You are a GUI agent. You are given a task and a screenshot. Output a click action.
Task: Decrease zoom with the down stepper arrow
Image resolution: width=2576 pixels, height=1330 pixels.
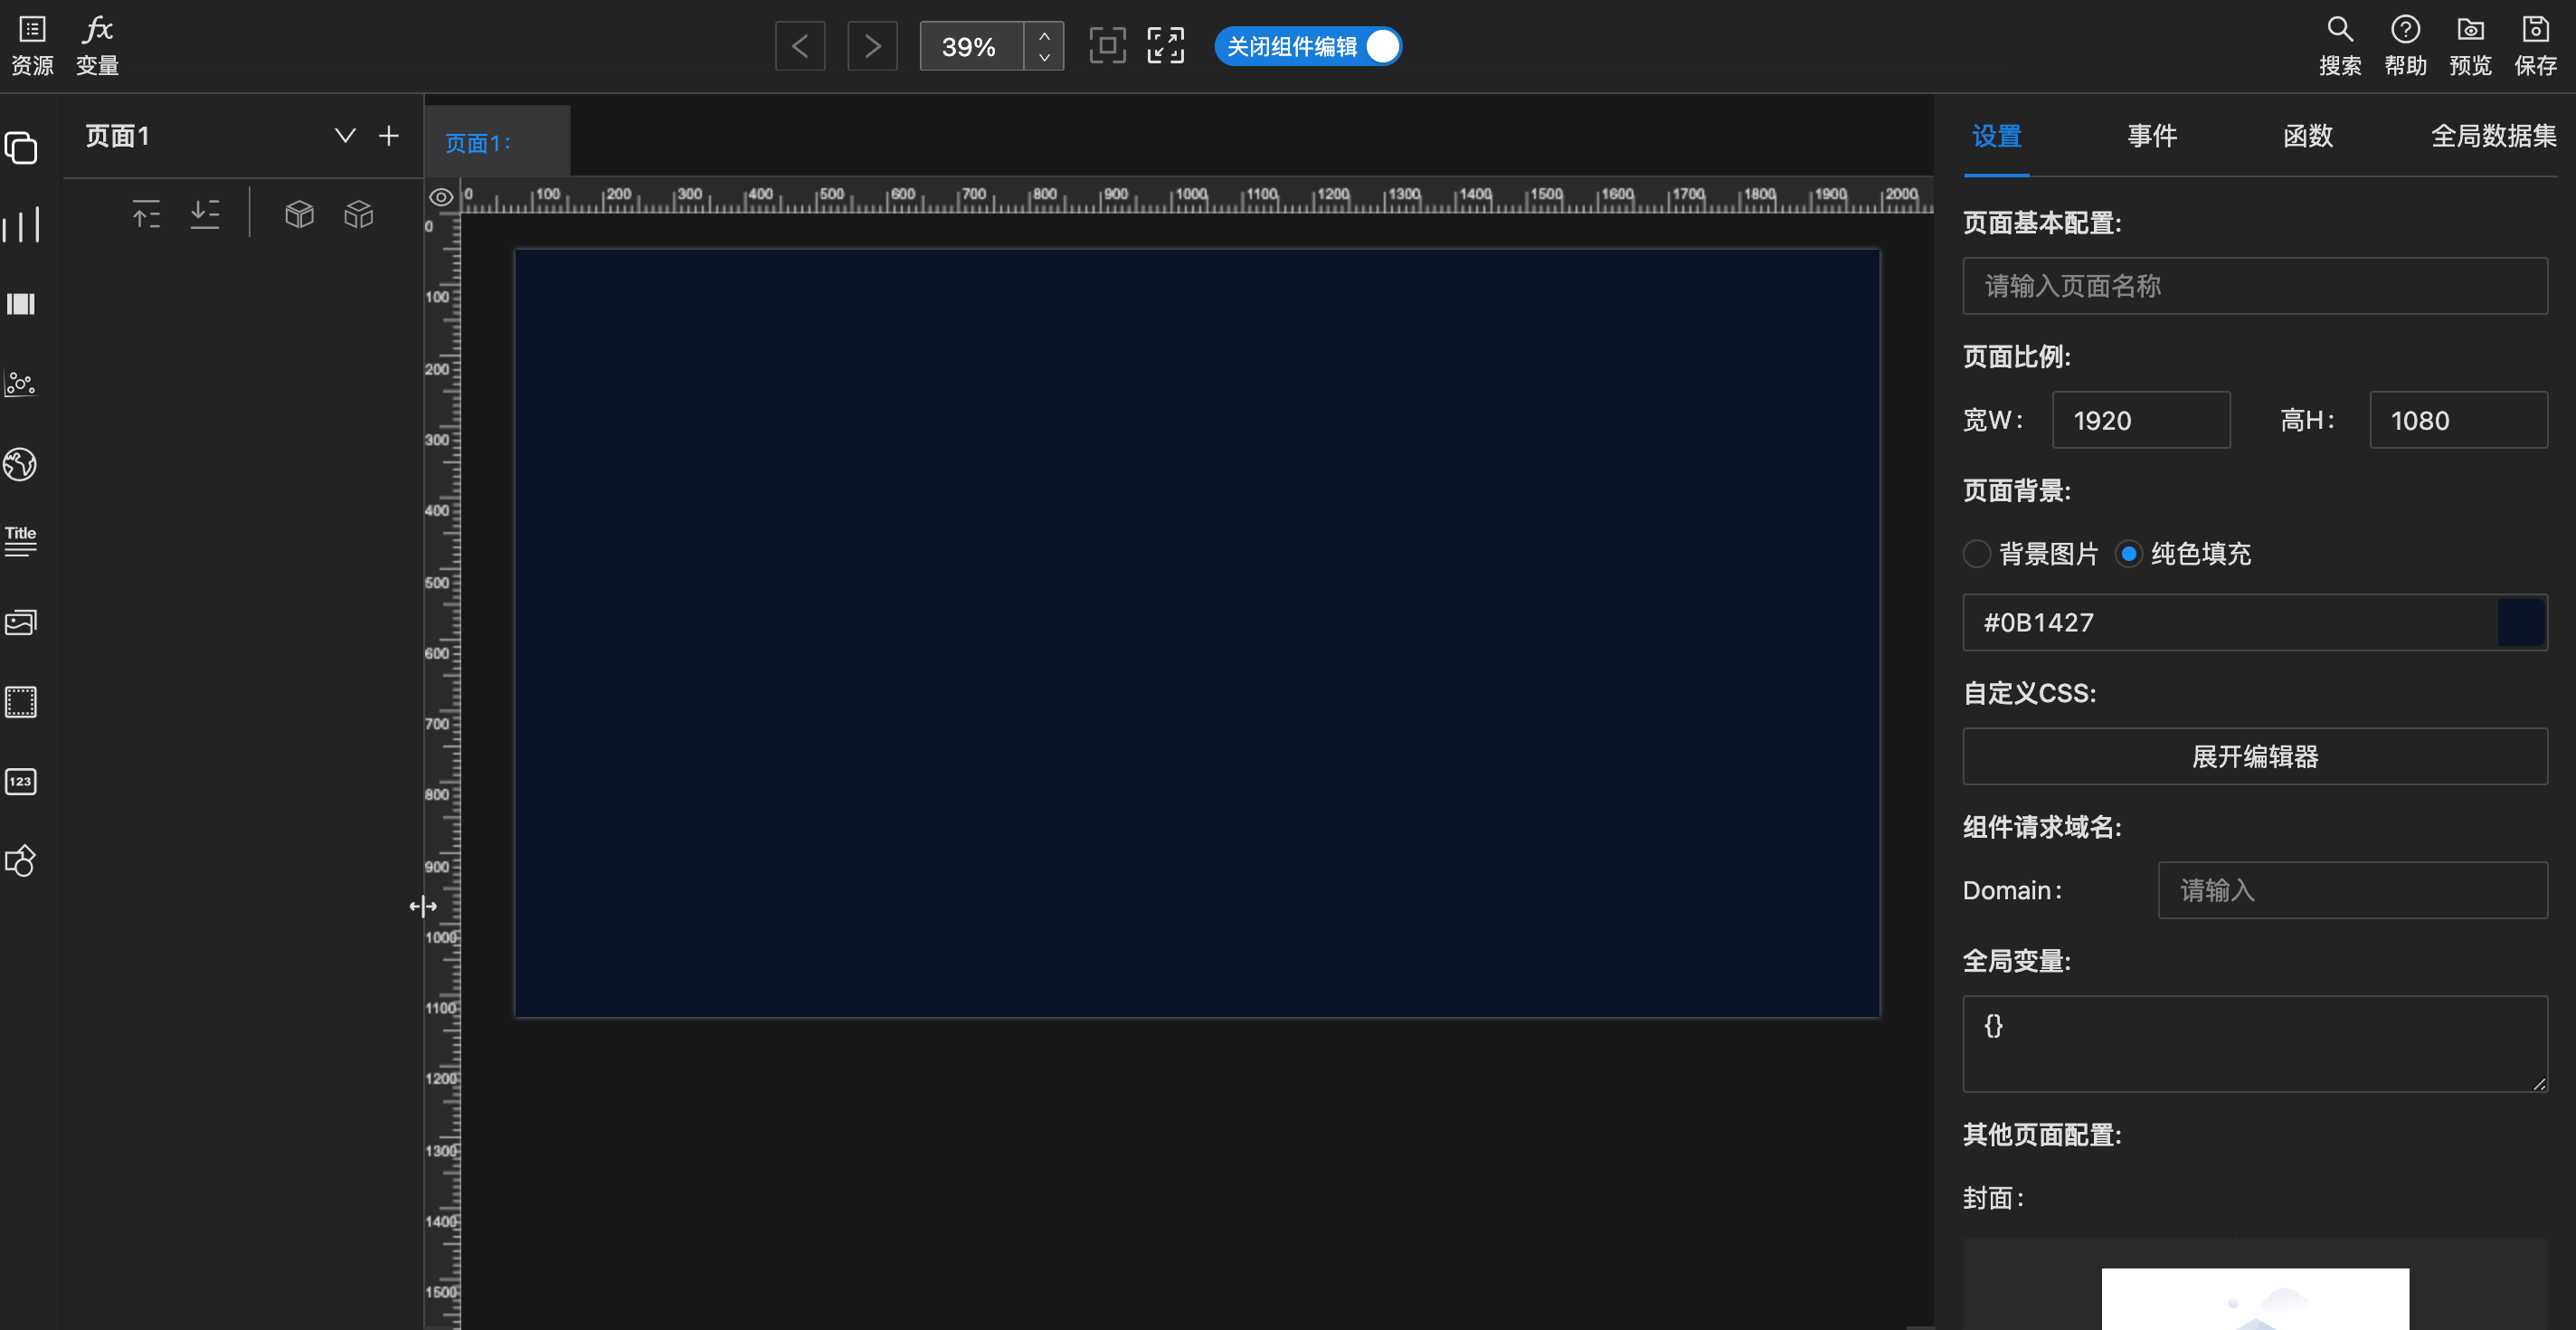[1044, 58]
